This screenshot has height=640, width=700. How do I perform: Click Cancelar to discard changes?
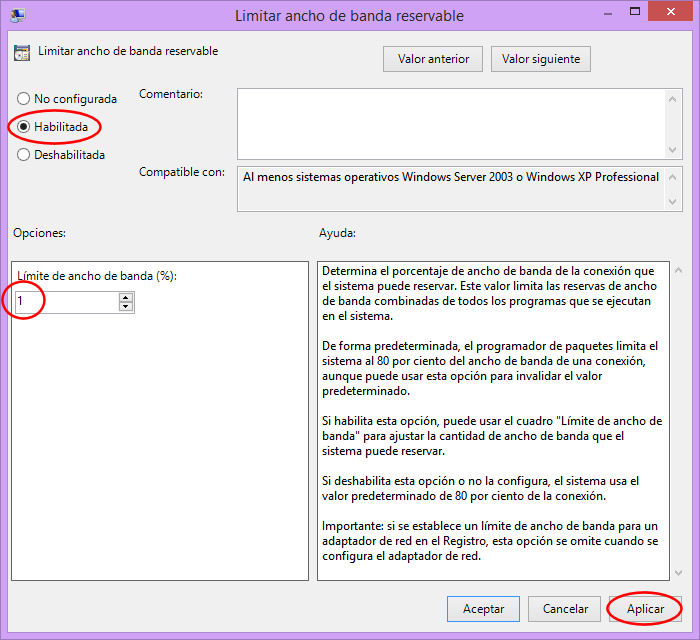pyautogui.click(x=565, y=608)
